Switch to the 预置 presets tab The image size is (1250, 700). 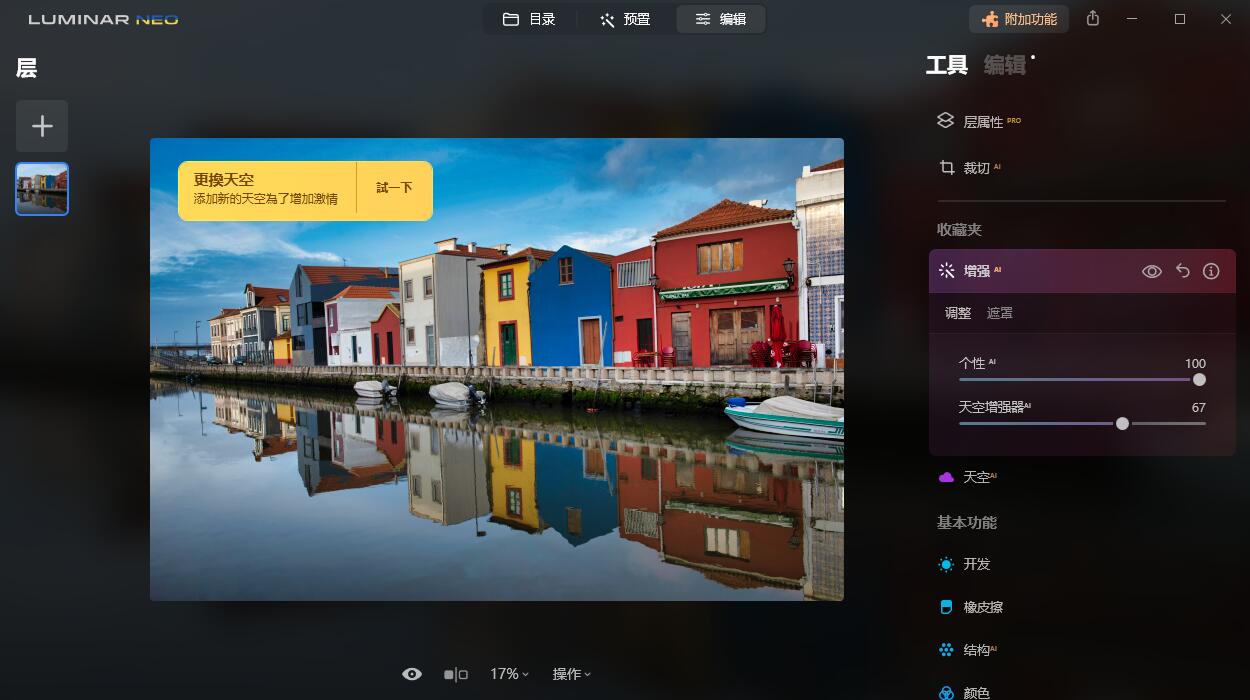(x=626, y=18)
